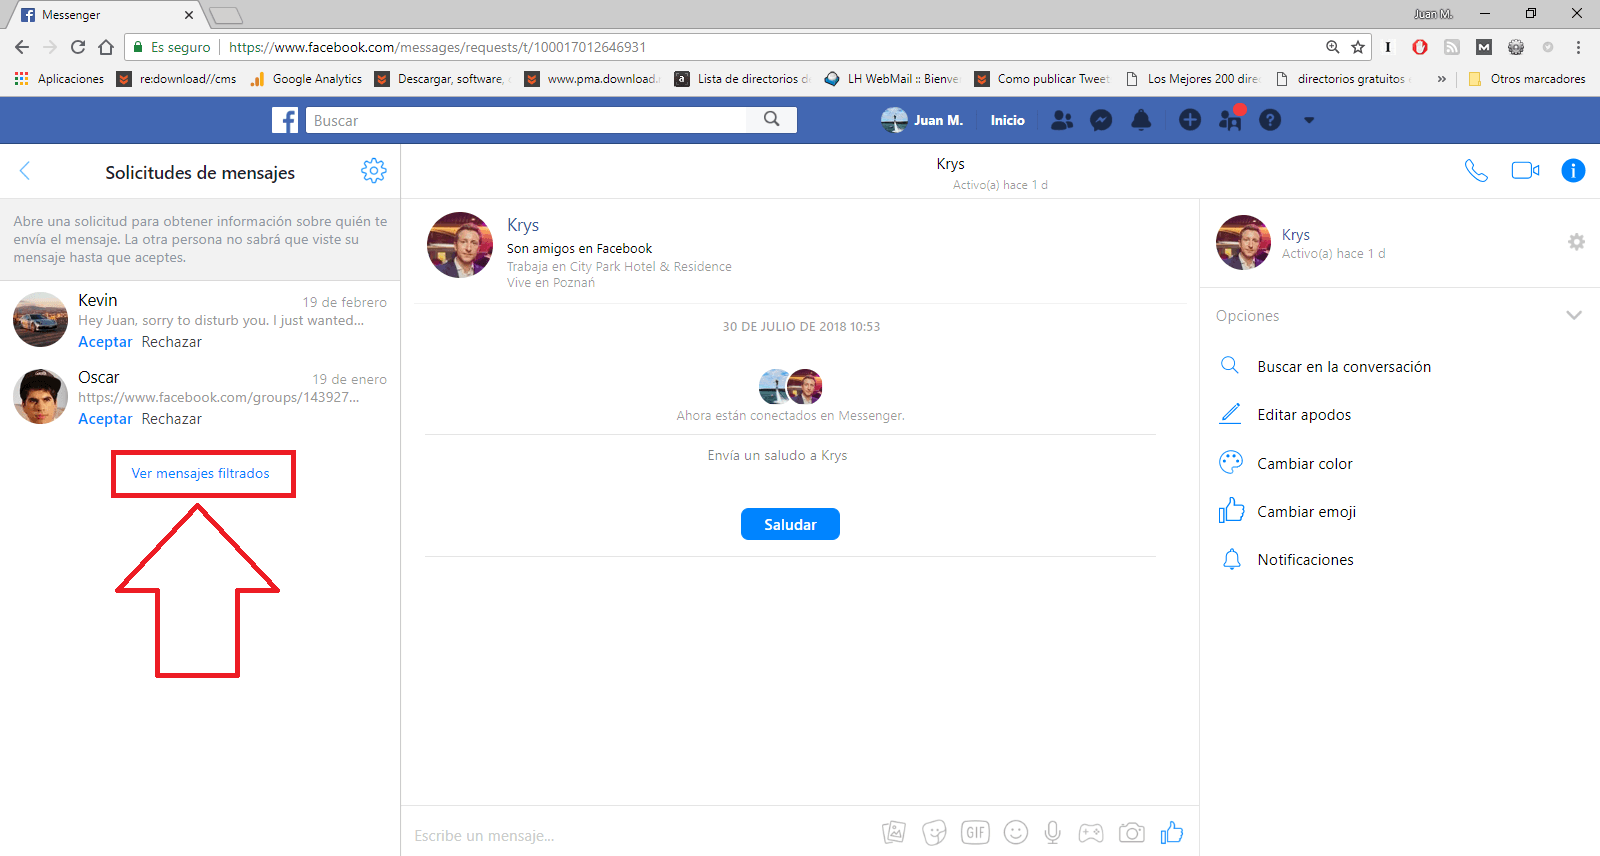Send a thumbs-up like
This screenshot has width=1600, height=856.
click(1171, 832)
